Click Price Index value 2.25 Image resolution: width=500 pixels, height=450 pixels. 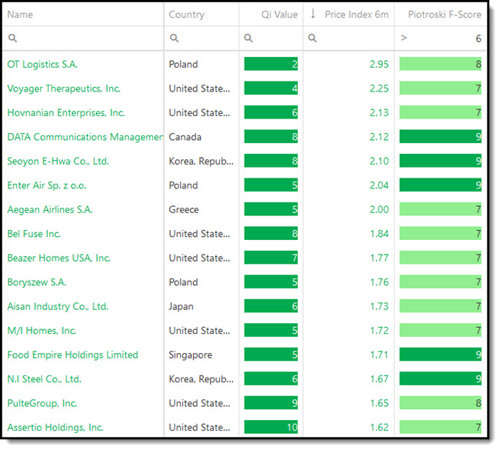tap(379, 88)
